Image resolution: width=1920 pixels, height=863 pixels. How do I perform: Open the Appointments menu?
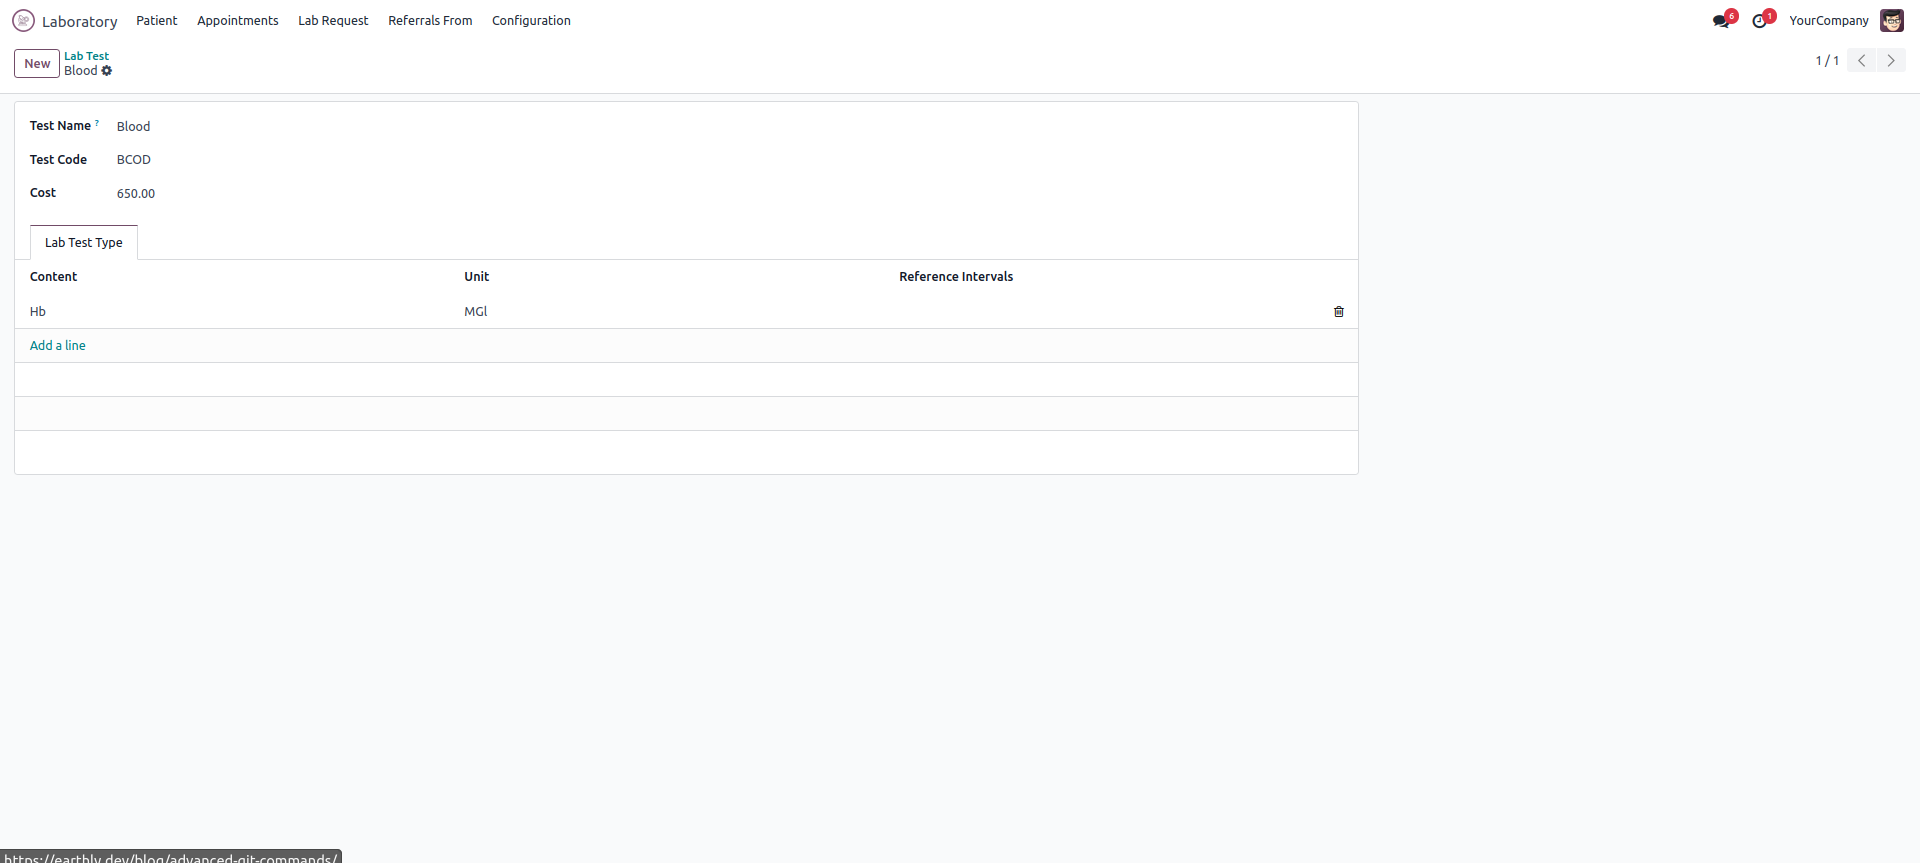tap(238, 21)
